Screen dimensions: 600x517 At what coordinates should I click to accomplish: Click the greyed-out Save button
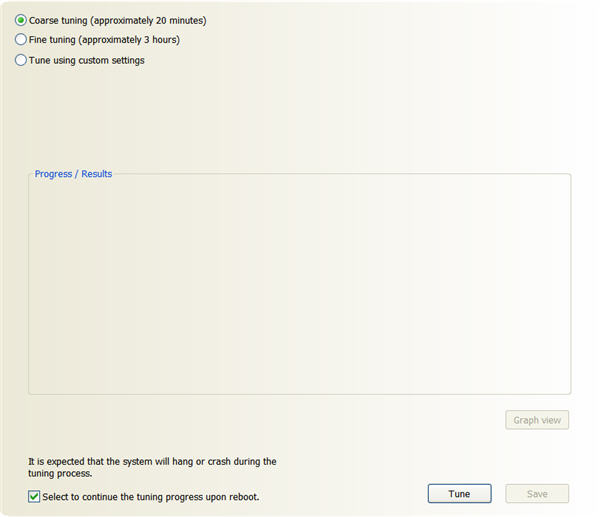coord(537,494)
